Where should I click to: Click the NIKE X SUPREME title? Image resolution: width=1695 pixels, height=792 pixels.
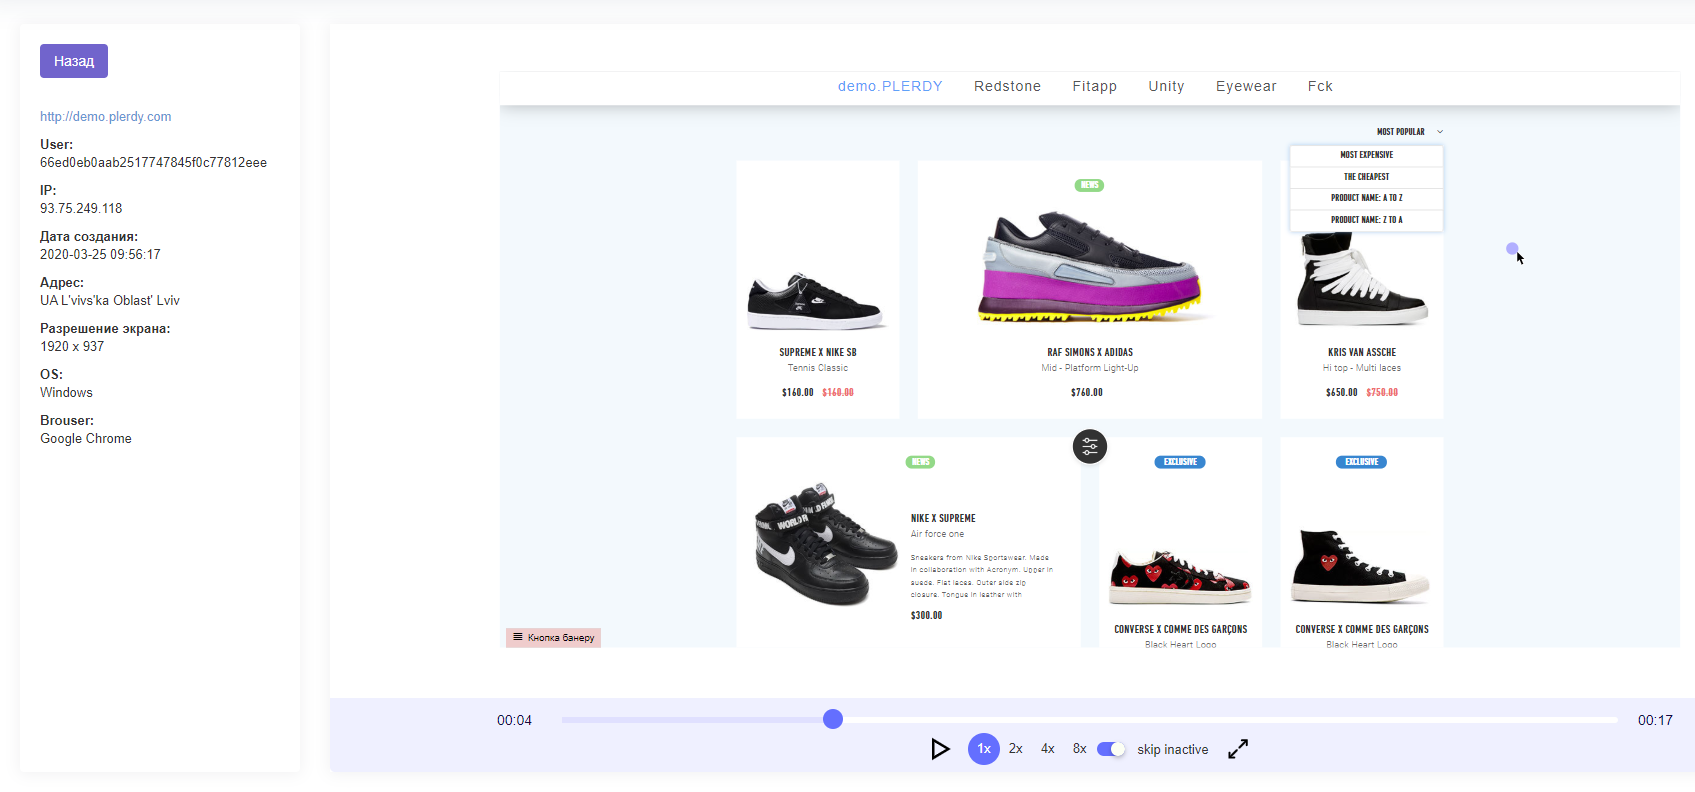[943, 518]
